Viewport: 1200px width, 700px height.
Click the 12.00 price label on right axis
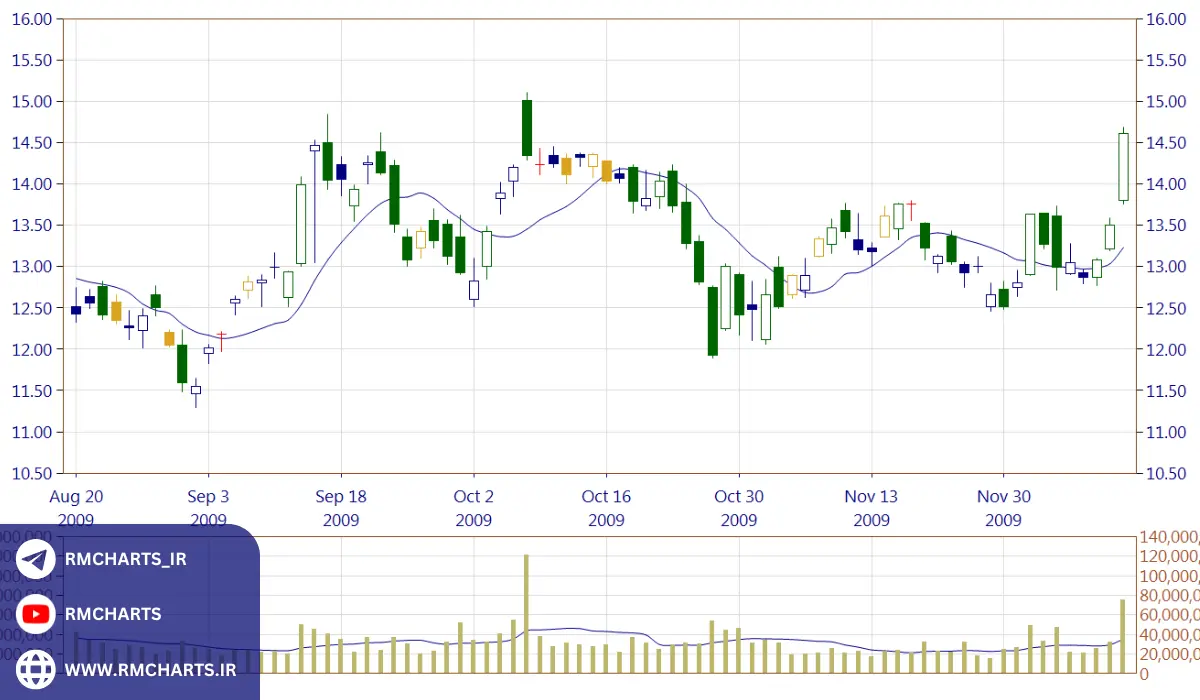(1164, 349)
